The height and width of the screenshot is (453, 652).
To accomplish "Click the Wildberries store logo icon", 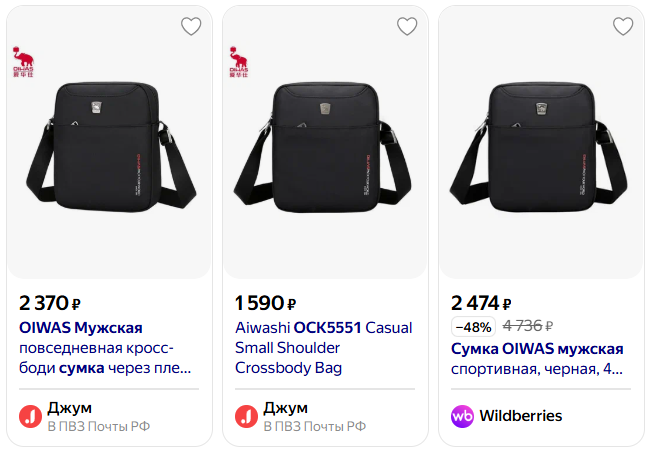I will [x=462, y=416].
